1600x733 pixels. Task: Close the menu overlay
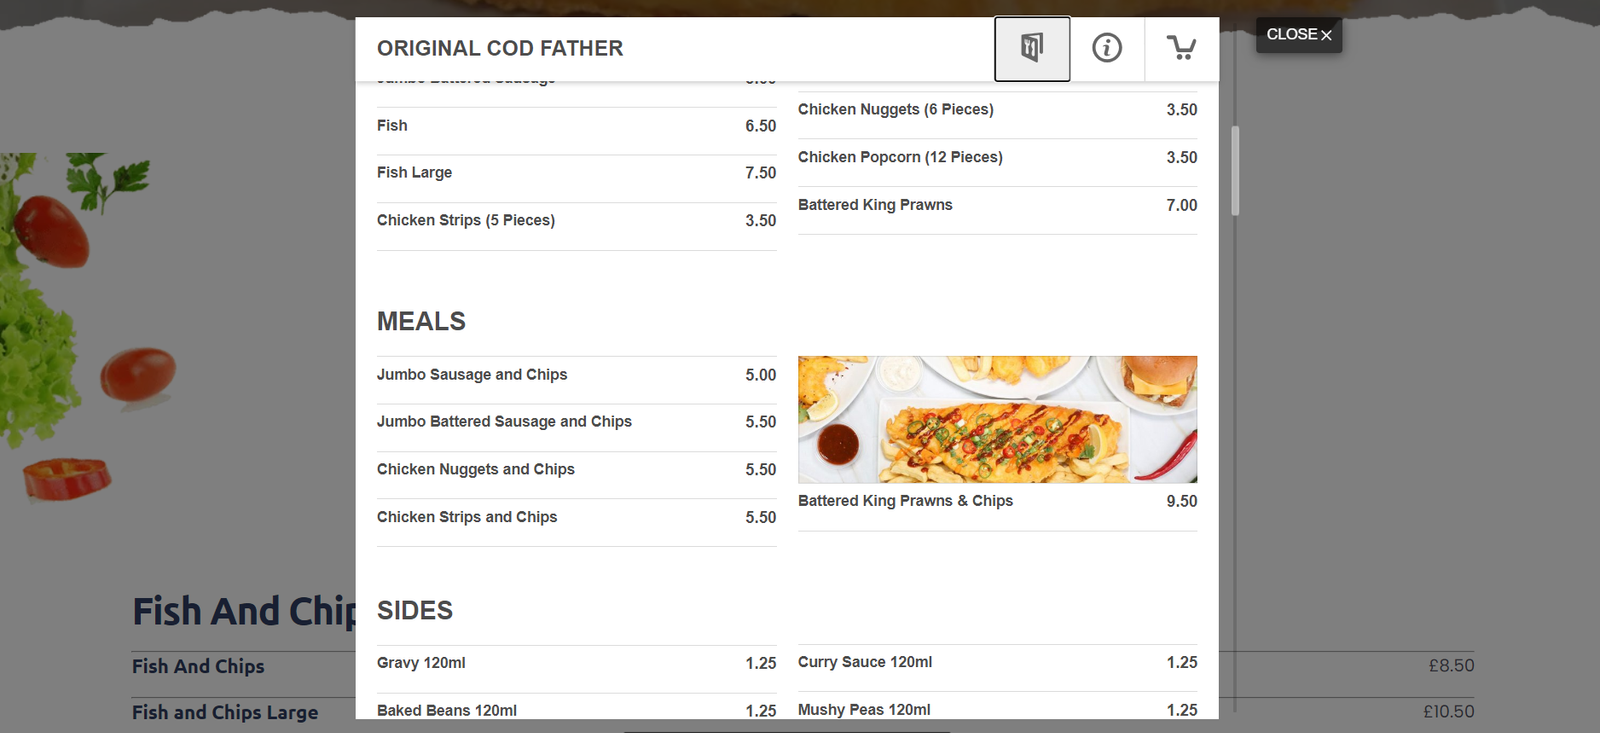1298,35
